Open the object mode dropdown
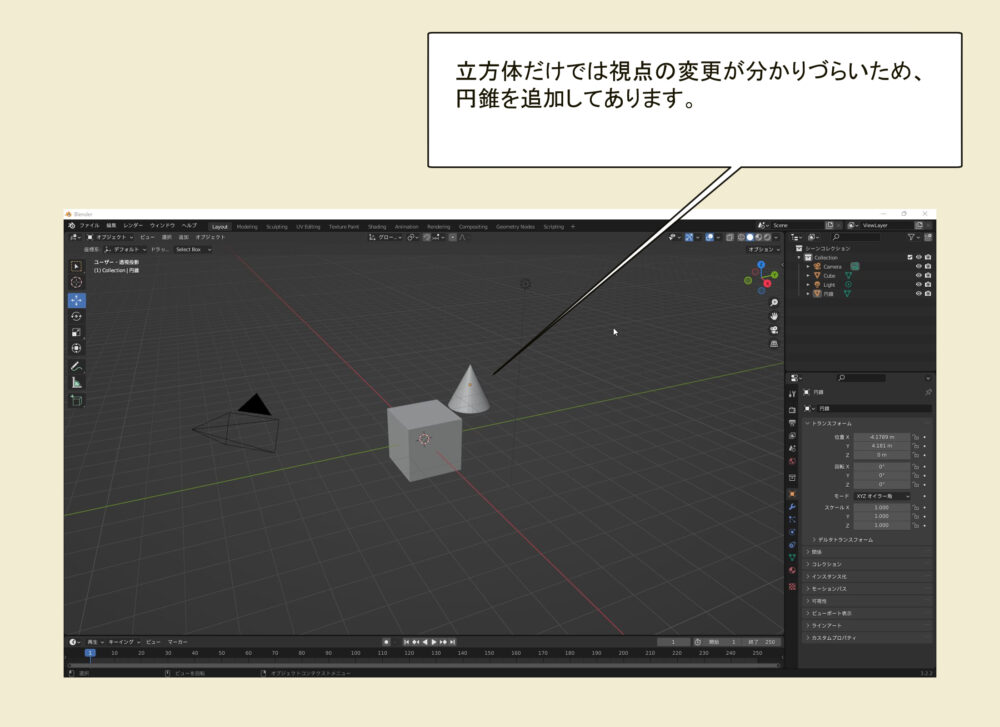Image resolution: width=1000 pixels, height=727 pixels. pos(110,237)
